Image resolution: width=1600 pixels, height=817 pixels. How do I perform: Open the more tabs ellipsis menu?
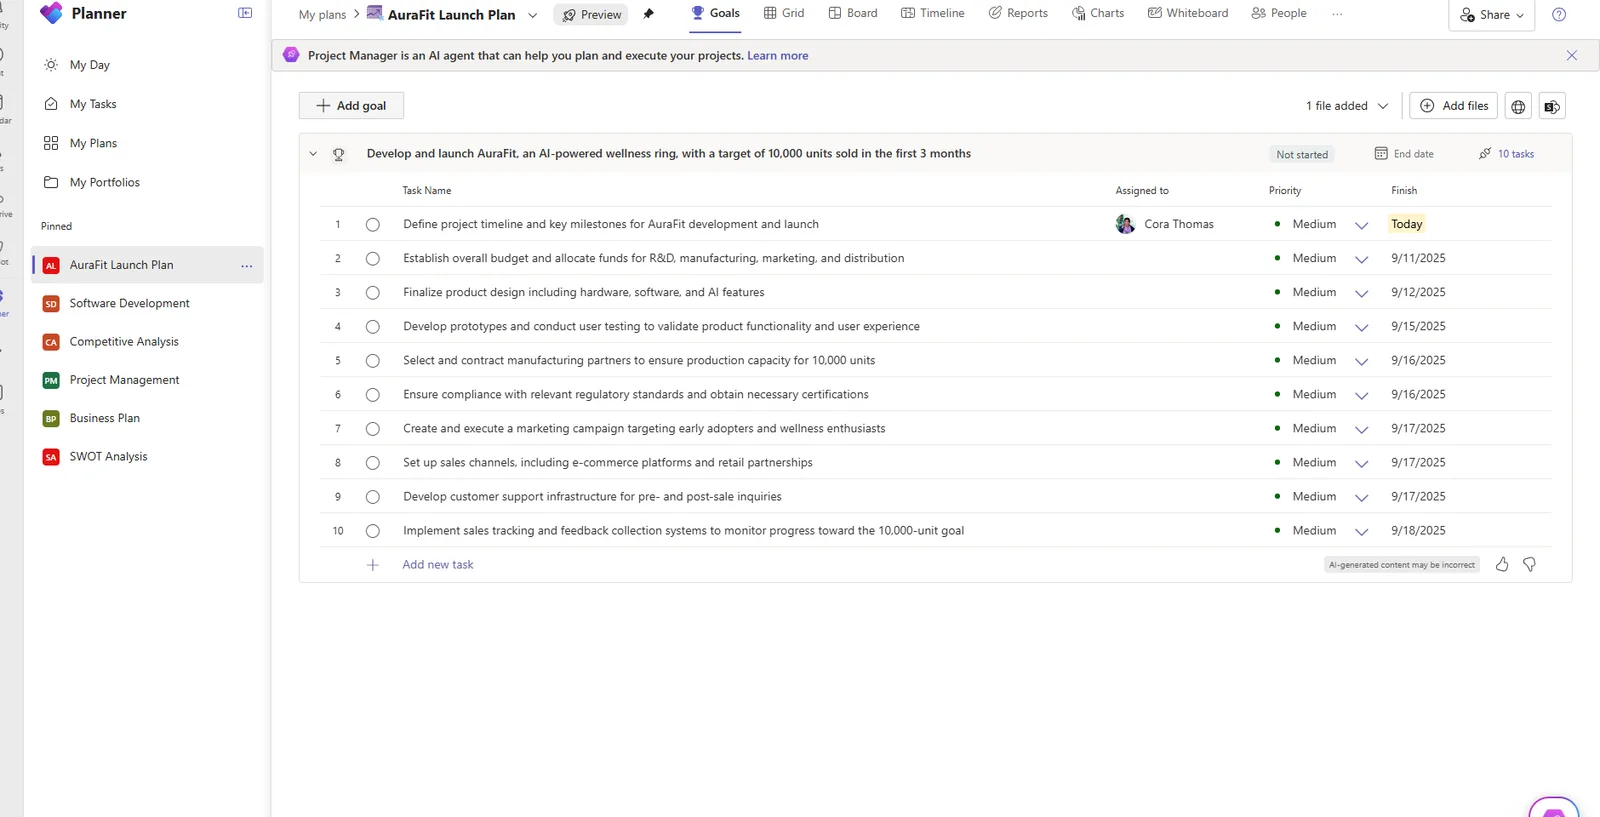point(1337,14)
